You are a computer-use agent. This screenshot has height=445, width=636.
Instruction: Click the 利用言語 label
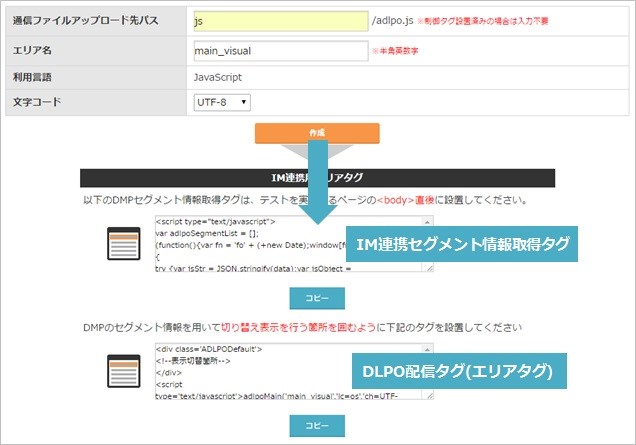point(32,77)
